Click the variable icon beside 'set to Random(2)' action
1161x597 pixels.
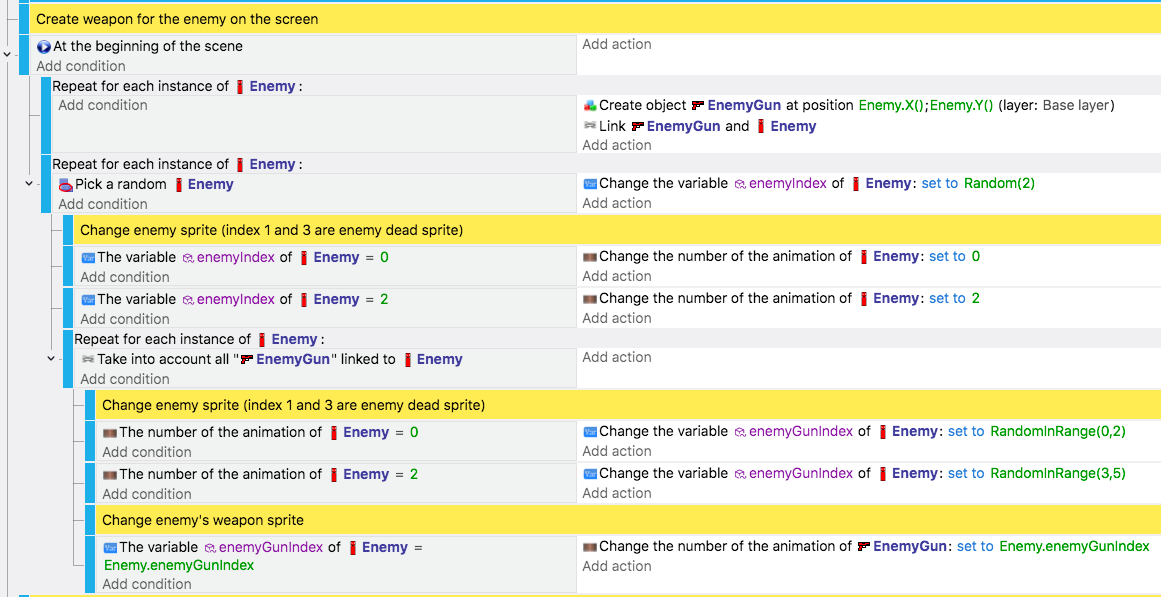point(590,184)
